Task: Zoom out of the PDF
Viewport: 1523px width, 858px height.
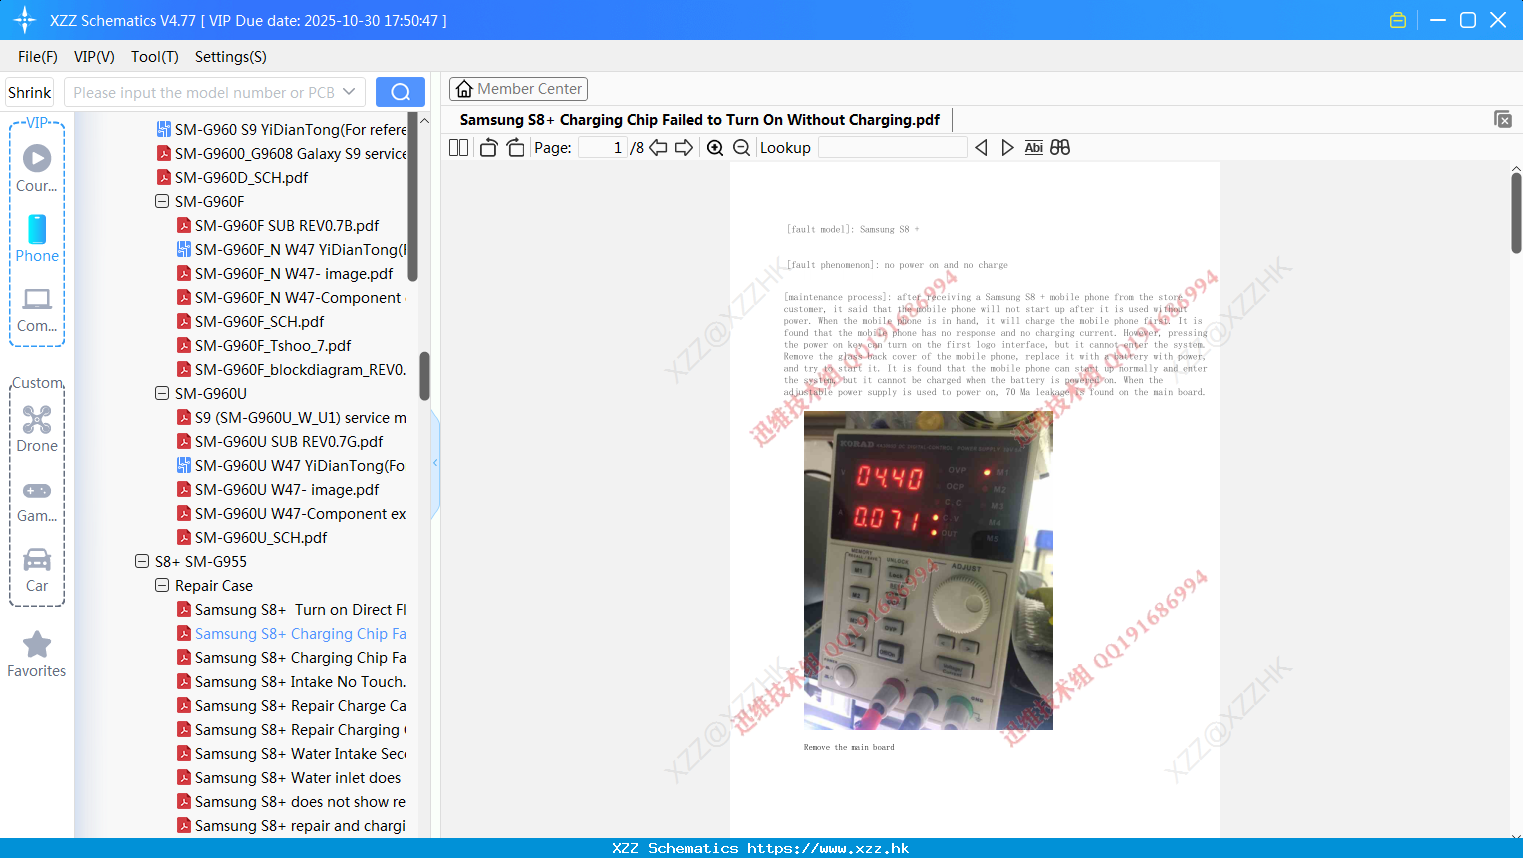Action: point(742,147)
